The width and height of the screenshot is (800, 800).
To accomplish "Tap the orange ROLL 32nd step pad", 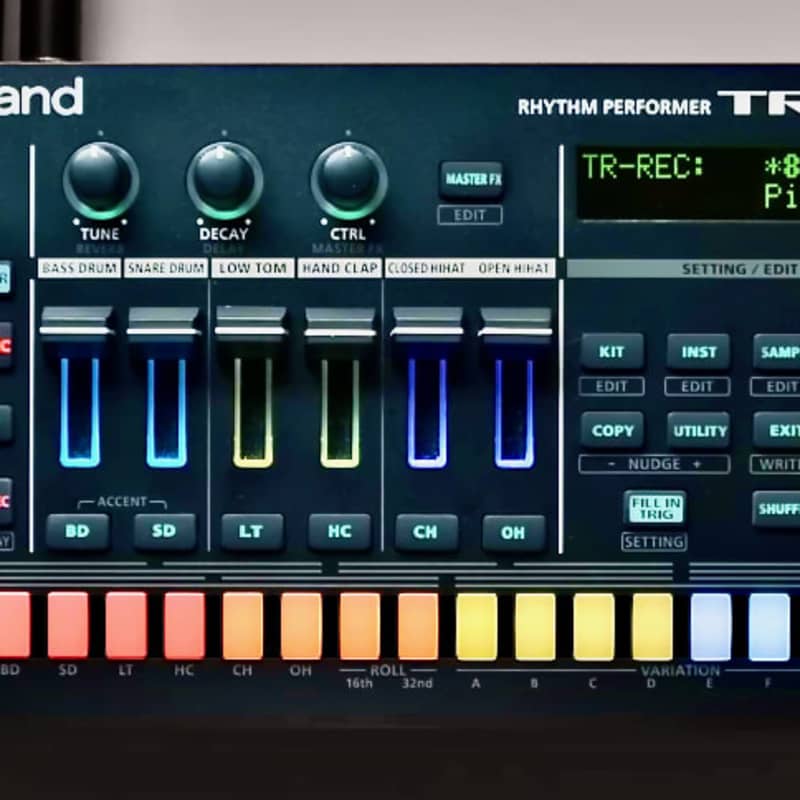I will (x=418, y=626).
